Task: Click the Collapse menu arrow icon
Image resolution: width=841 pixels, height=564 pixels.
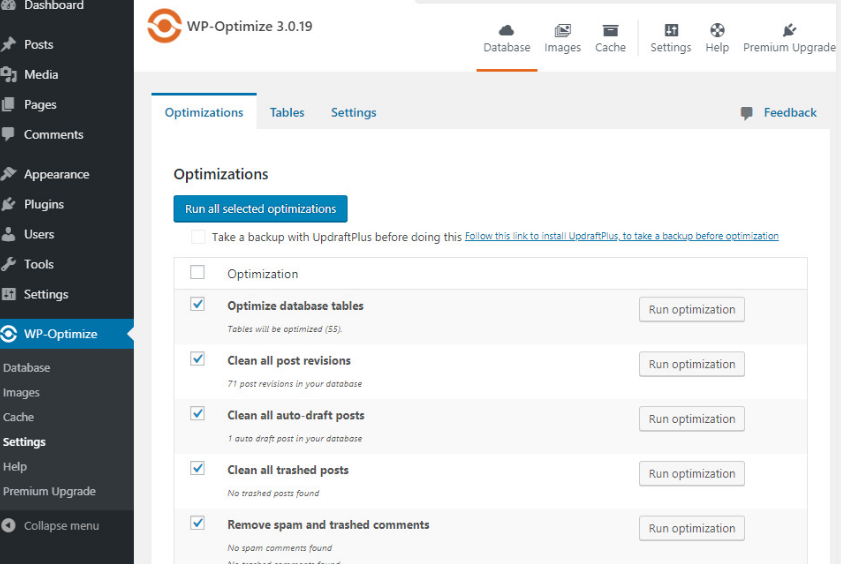Action: click(8, 525)
